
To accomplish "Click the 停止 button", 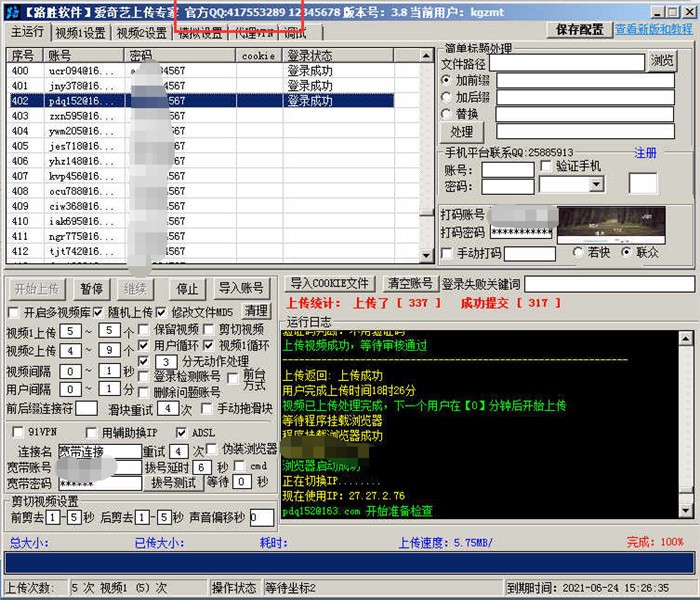I will pyautogui.click(x=187, y=289).
